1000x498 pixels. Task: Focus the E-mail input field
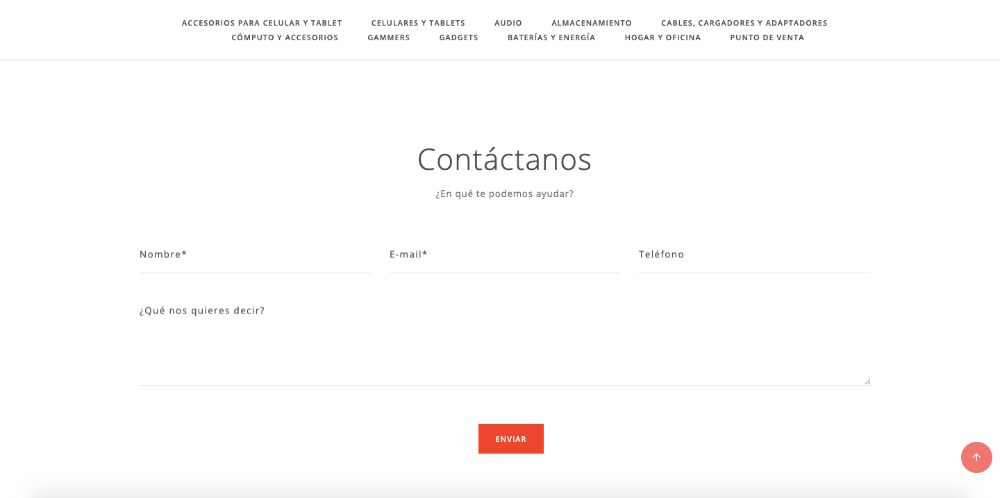pyautogui.click(x=504, y=256)
